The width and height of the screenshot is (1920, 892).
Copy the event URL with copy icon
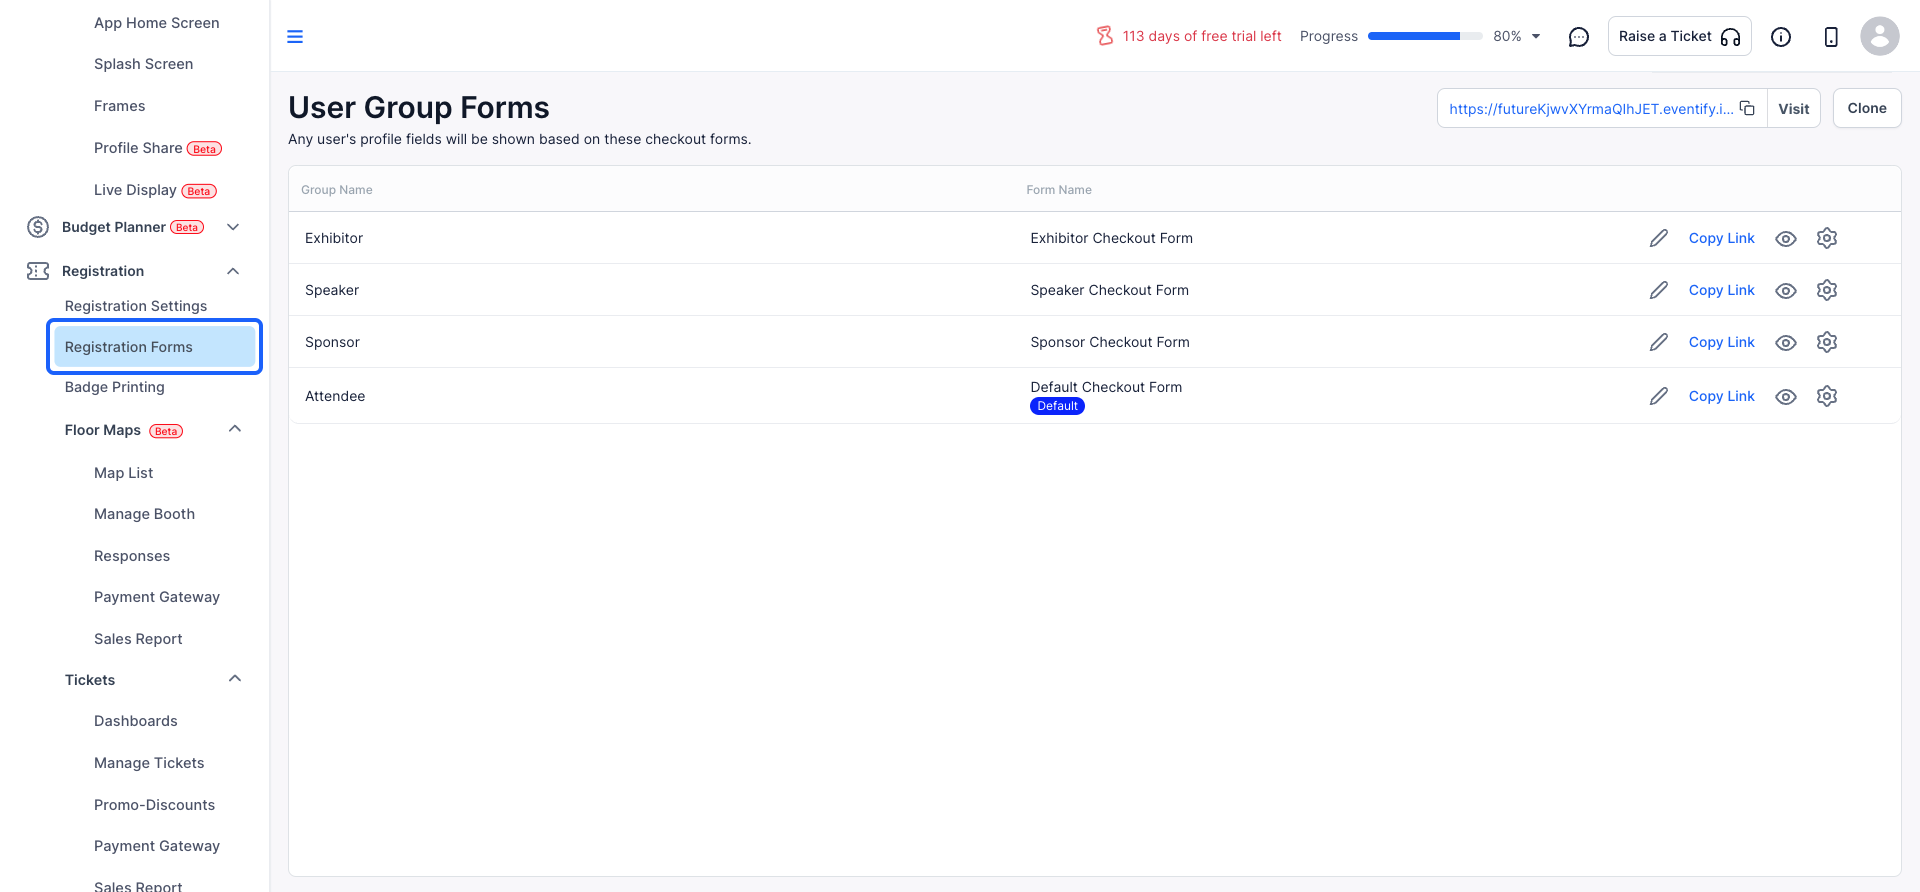pos(1747,108)
